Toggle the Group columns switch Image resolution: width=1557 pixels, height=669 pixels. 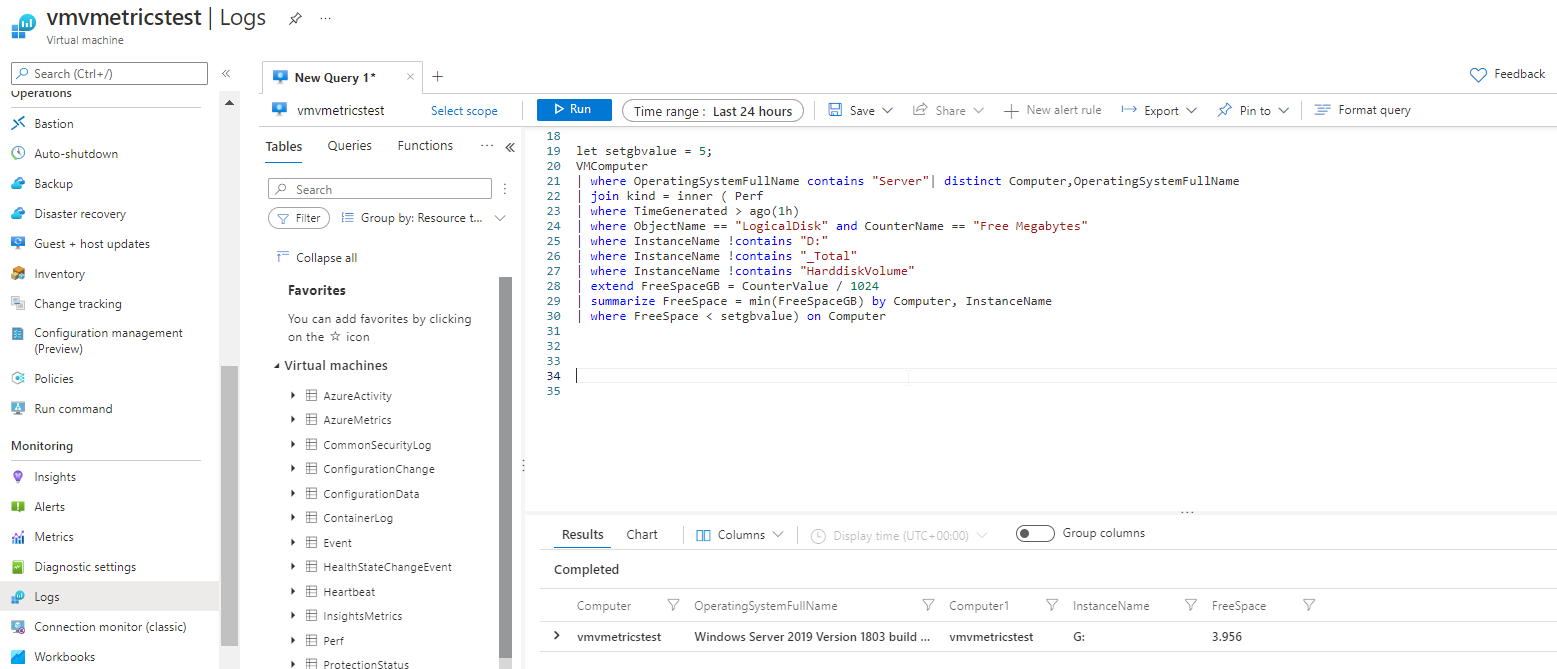click(1035, 534)
